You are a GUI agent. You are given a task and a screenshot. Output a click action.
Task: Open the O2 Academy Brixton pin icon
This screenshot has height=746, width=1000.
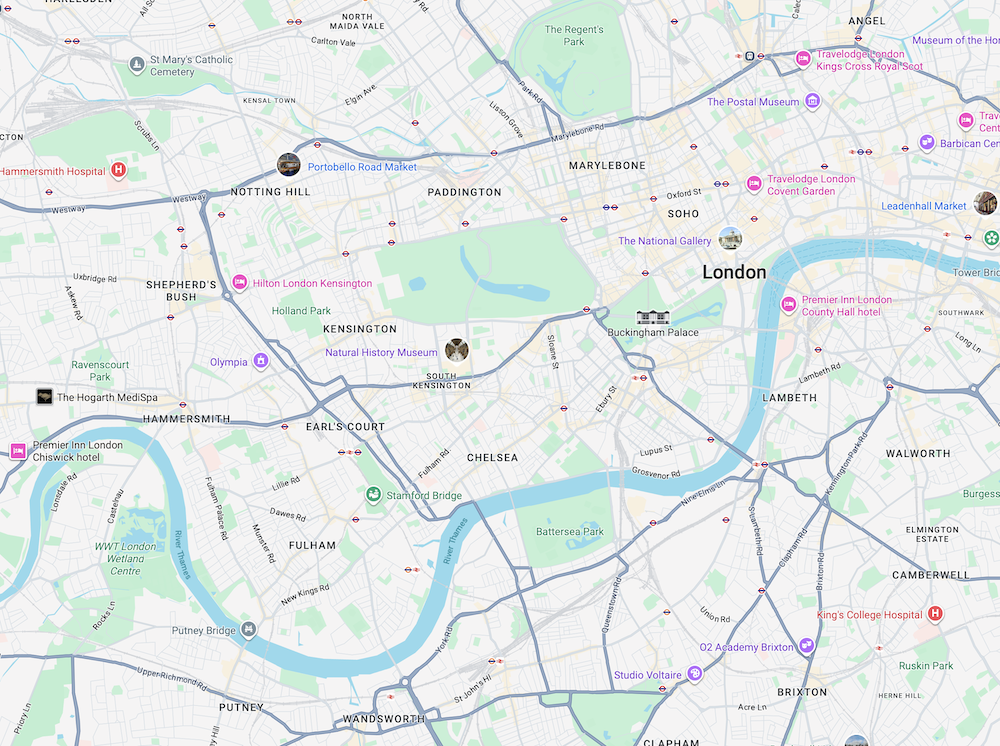click(807, 646)
